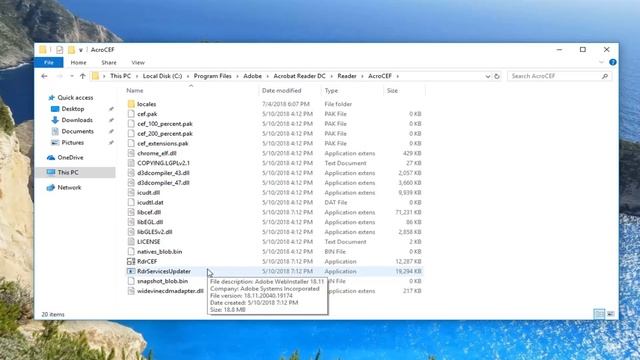
Task: Select the RdrServicesUpdater application icon
Action: (131, 271)
